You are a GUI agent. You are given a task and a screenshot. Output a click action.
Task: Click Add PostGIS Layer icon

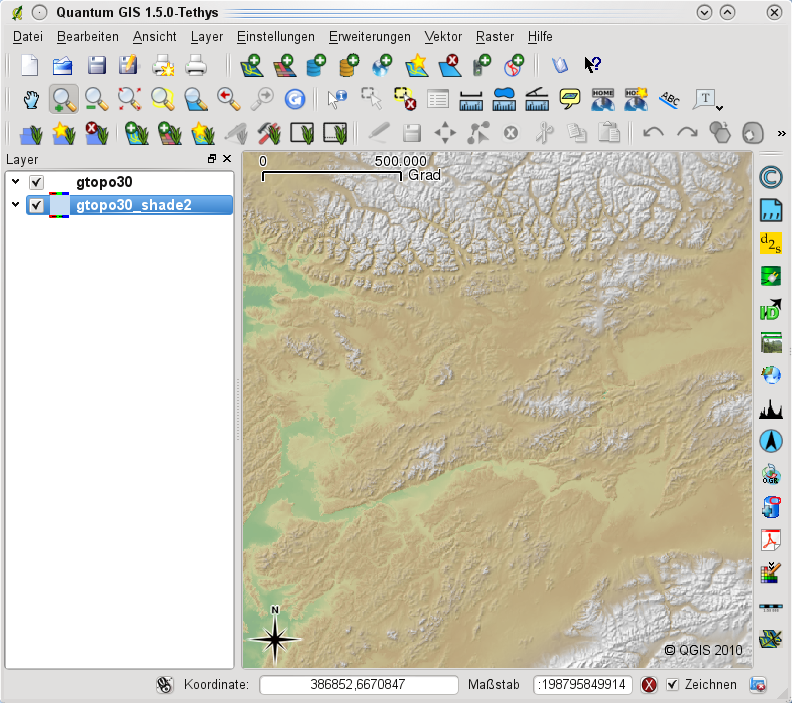[316, 66]
